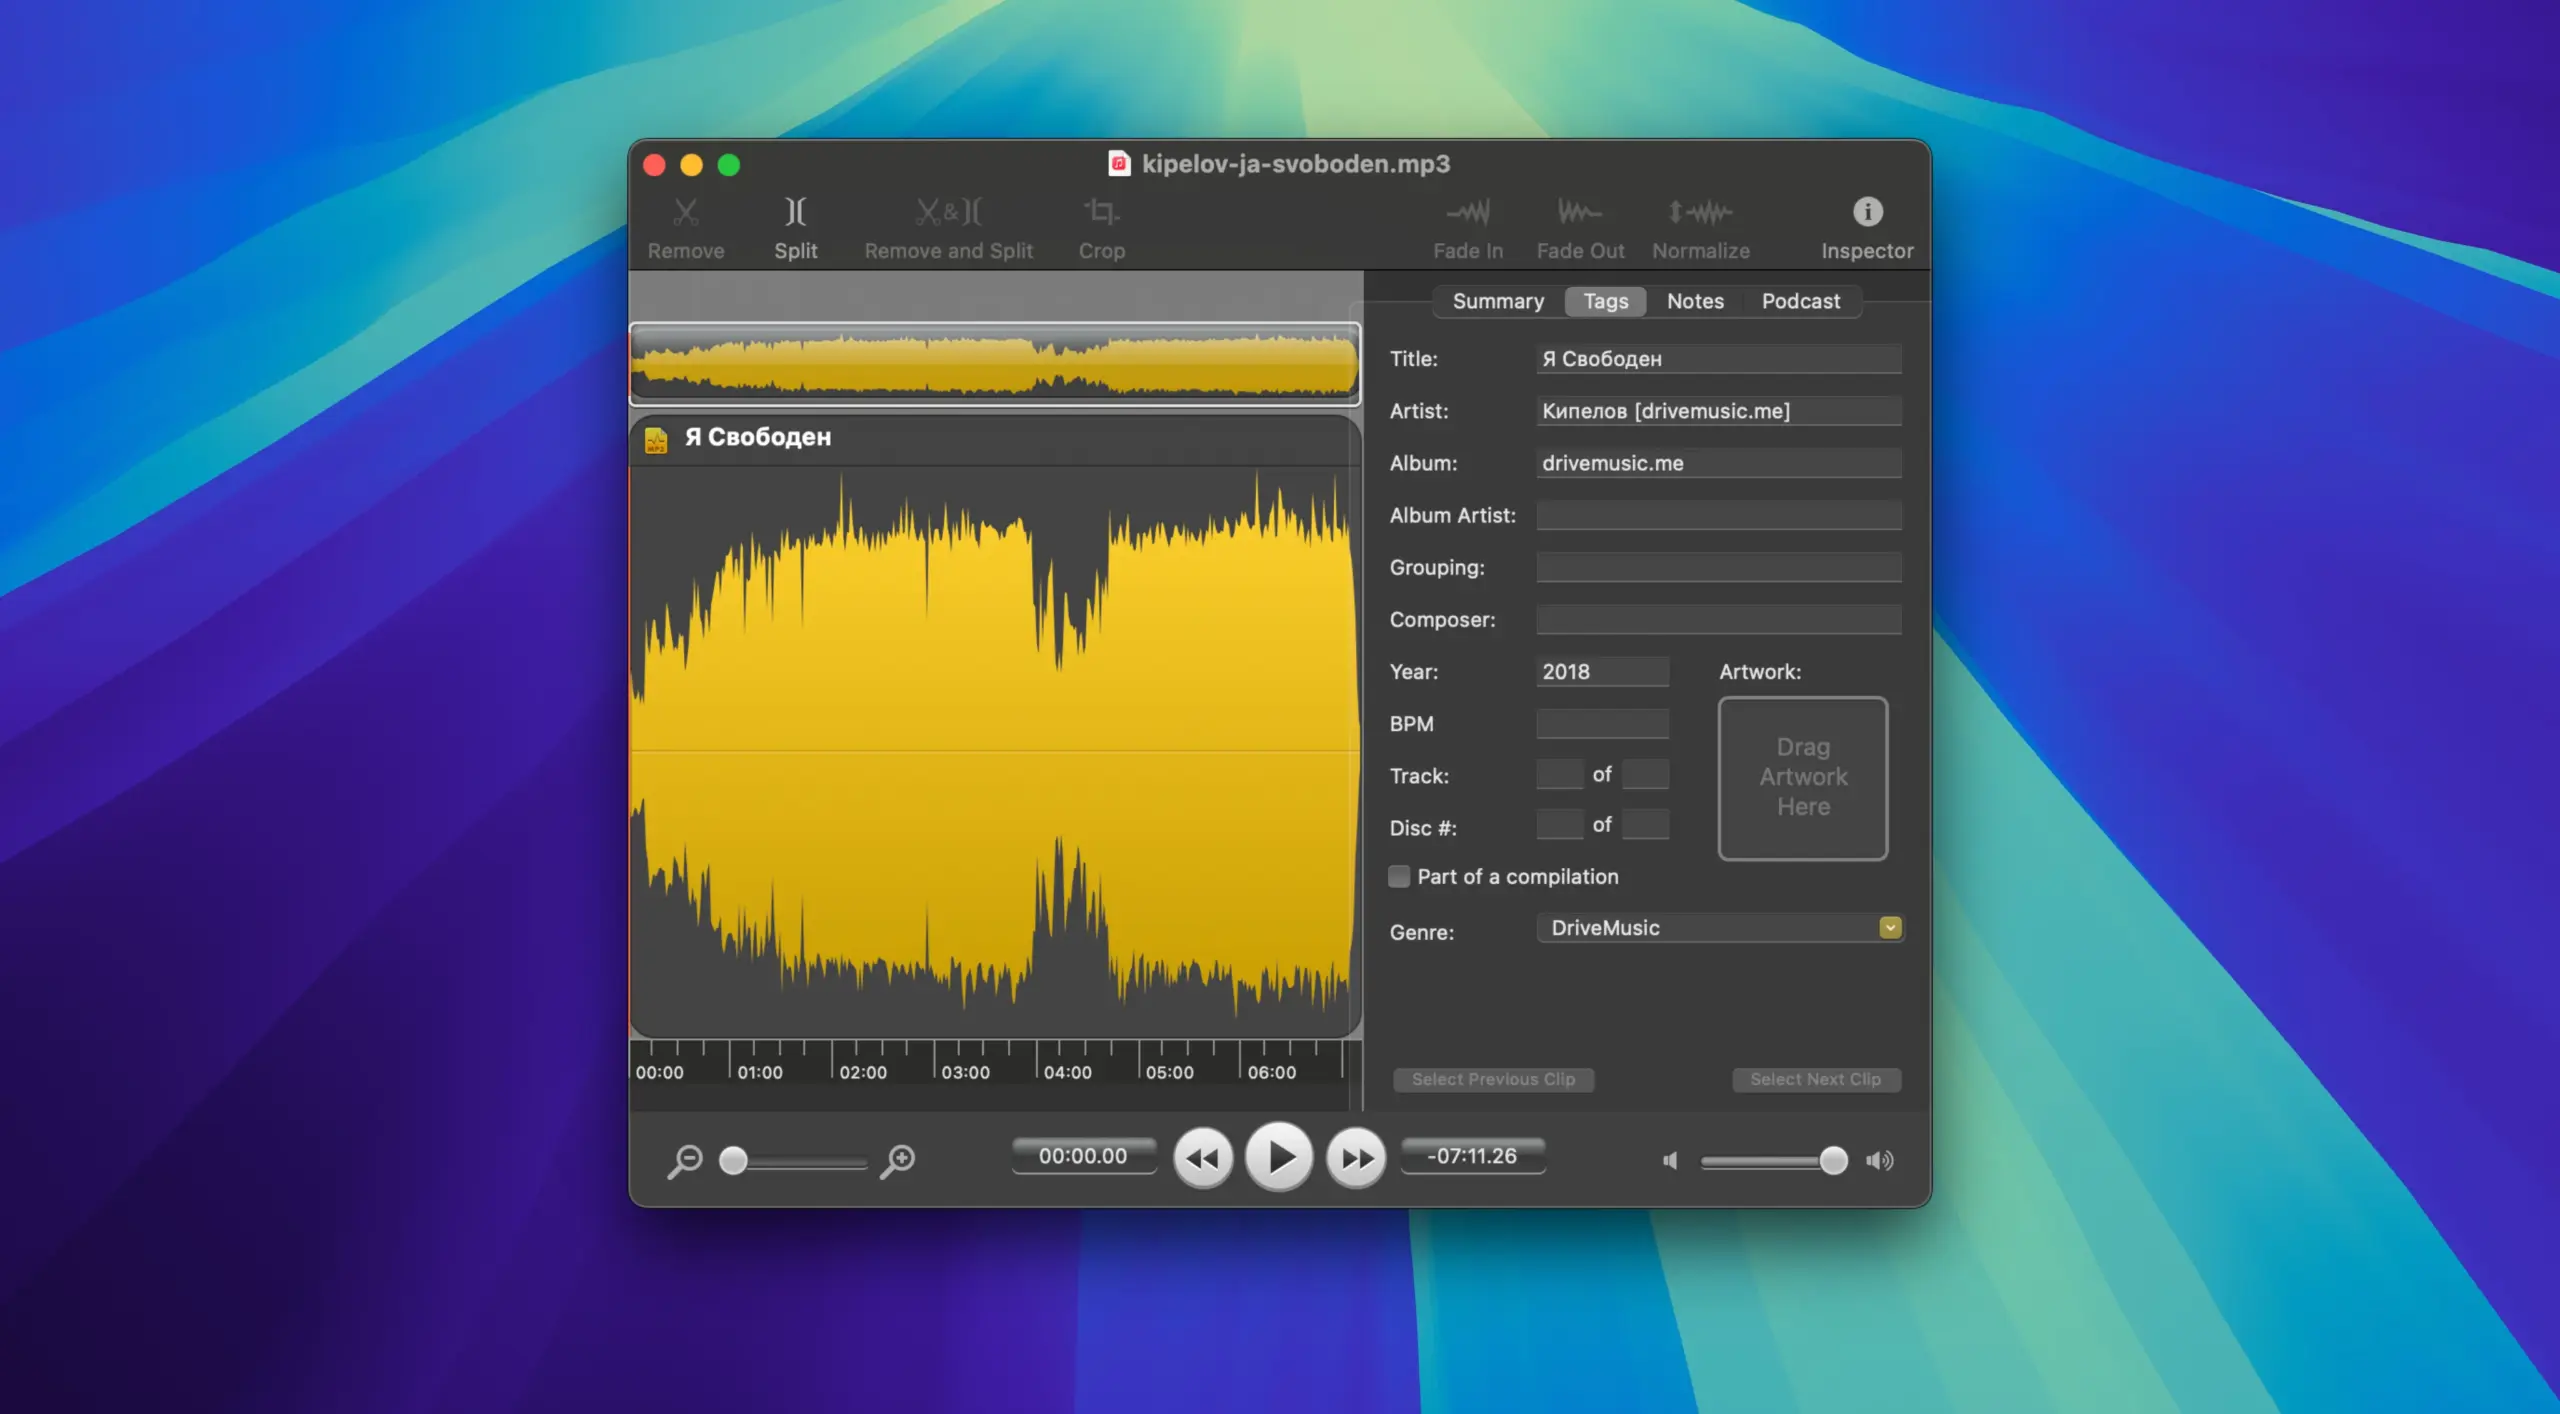Toggle the Inspector info icon
This screenshot has width=2560, height=1414.
click(x=1867, y=212)
